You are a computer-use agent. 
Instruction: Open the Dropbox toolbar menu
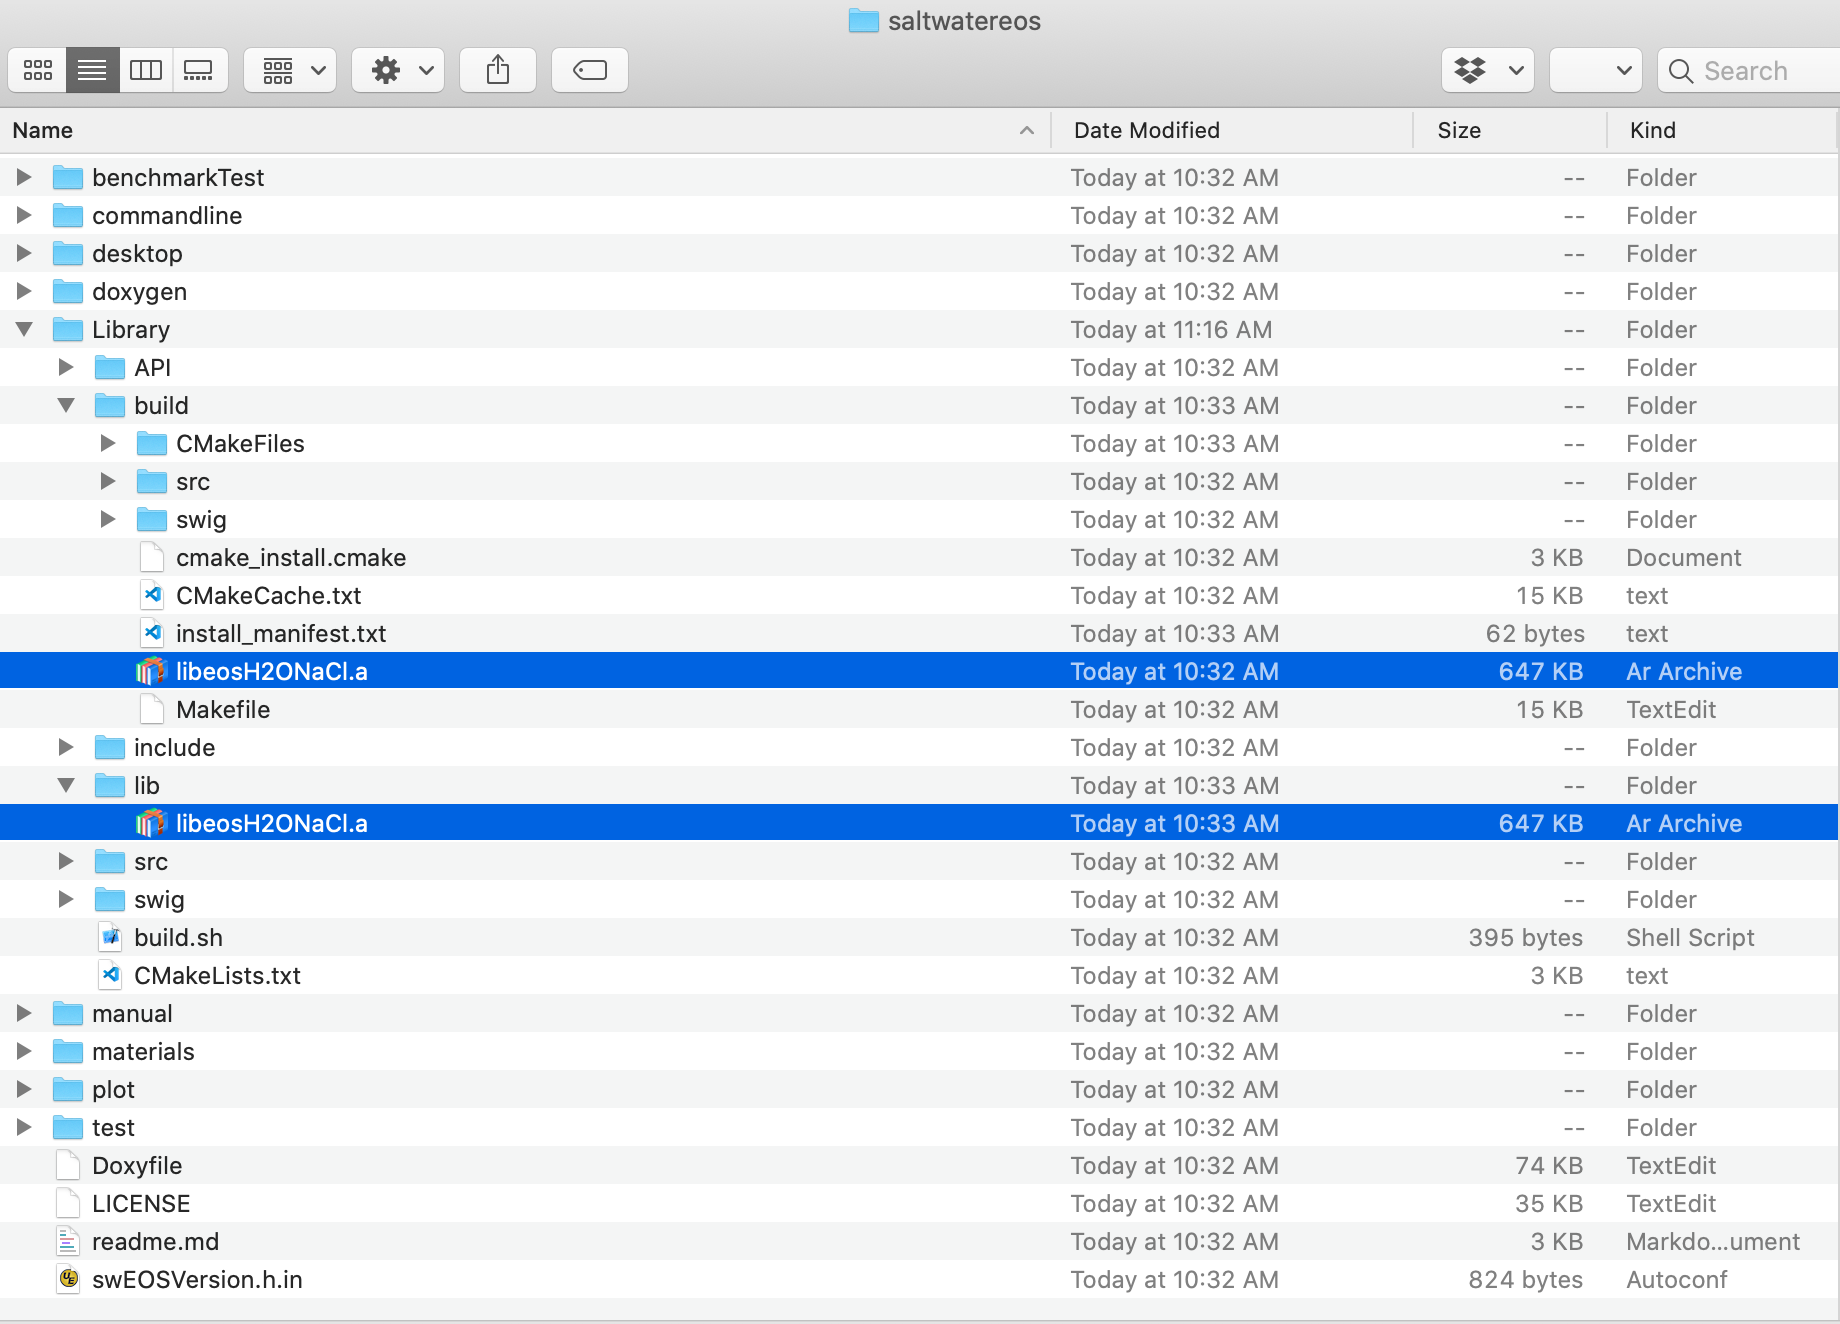point(1488,70)
